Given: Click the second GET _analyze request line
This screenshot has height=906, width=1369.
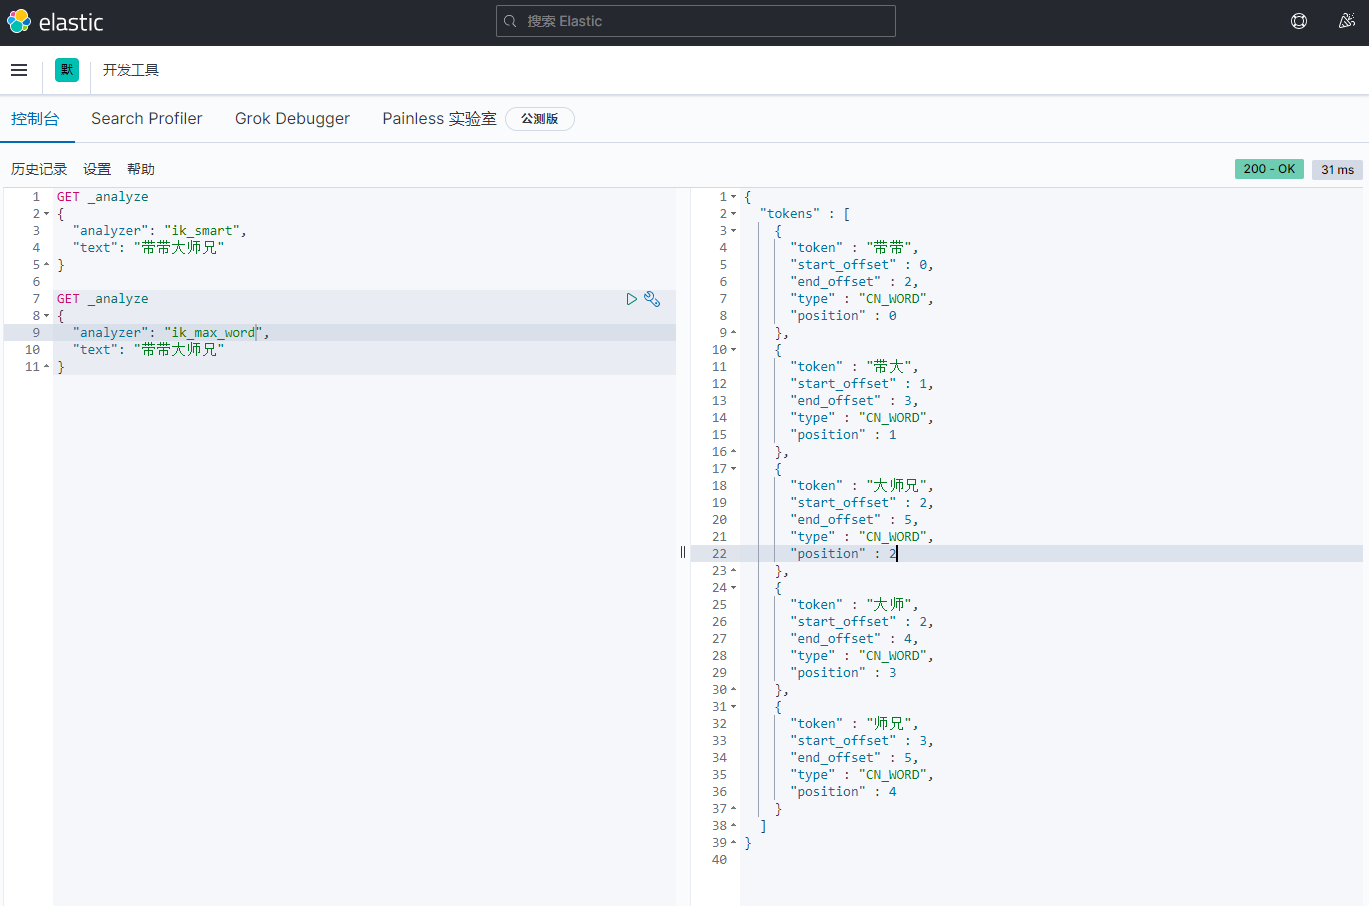Looking at the screenshot, I should pos(102,299).
